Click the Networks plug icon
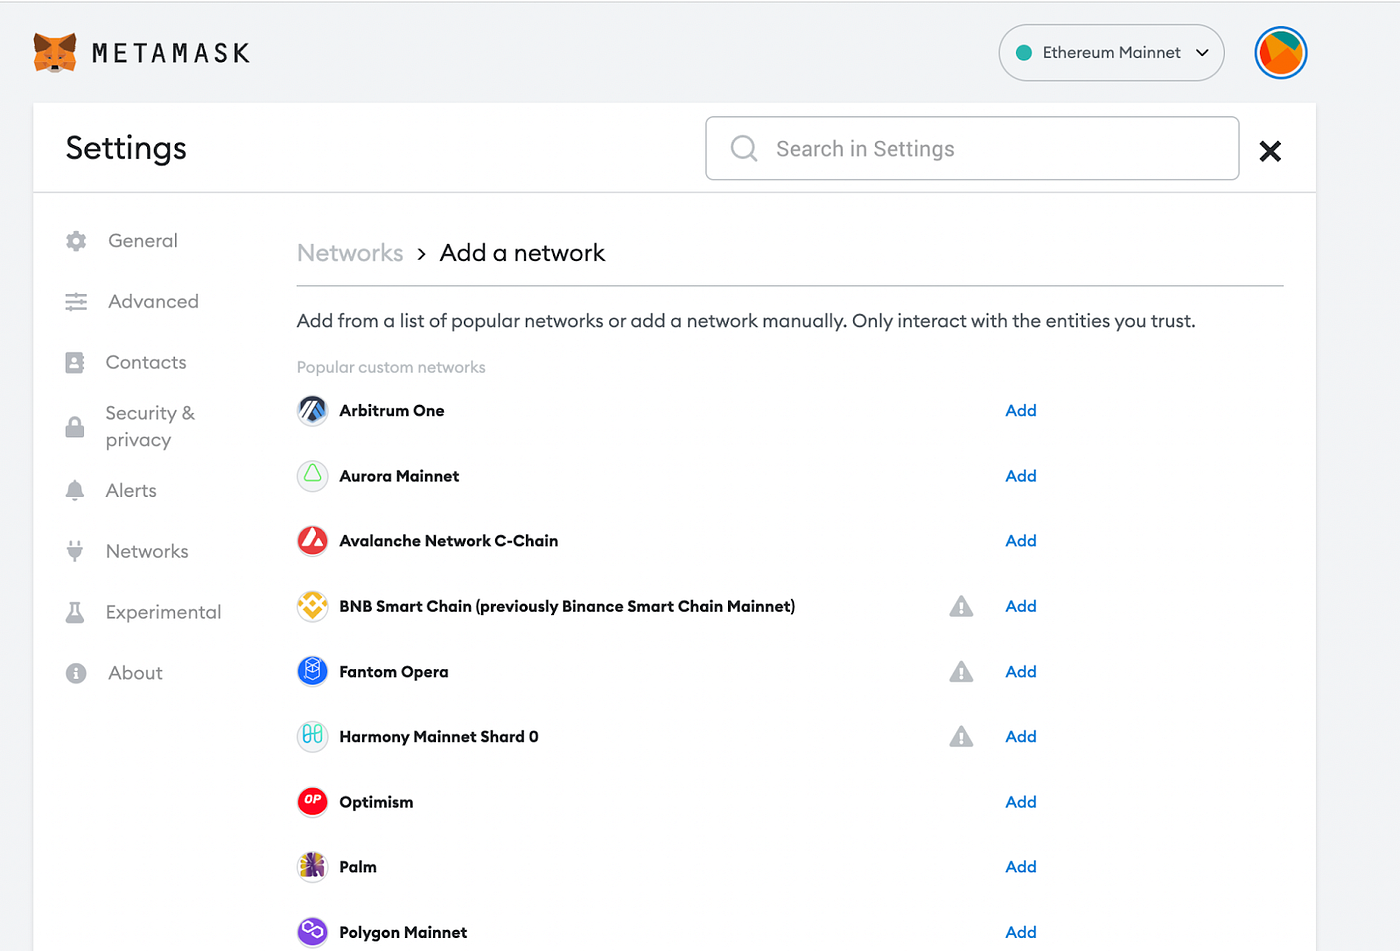 (x=75, y=551)
